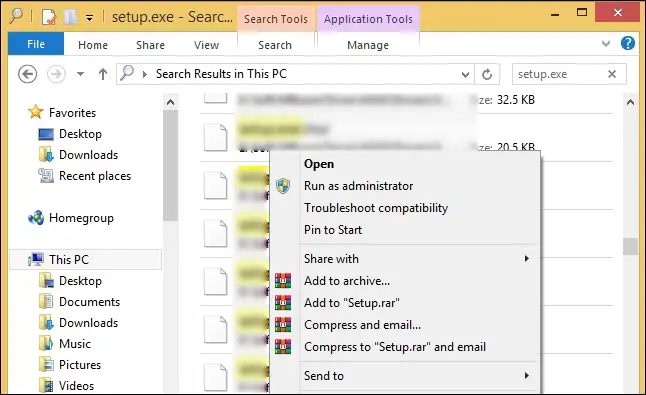
Task: Click Search Results in This PC path
Action: (x=221, y=74)
